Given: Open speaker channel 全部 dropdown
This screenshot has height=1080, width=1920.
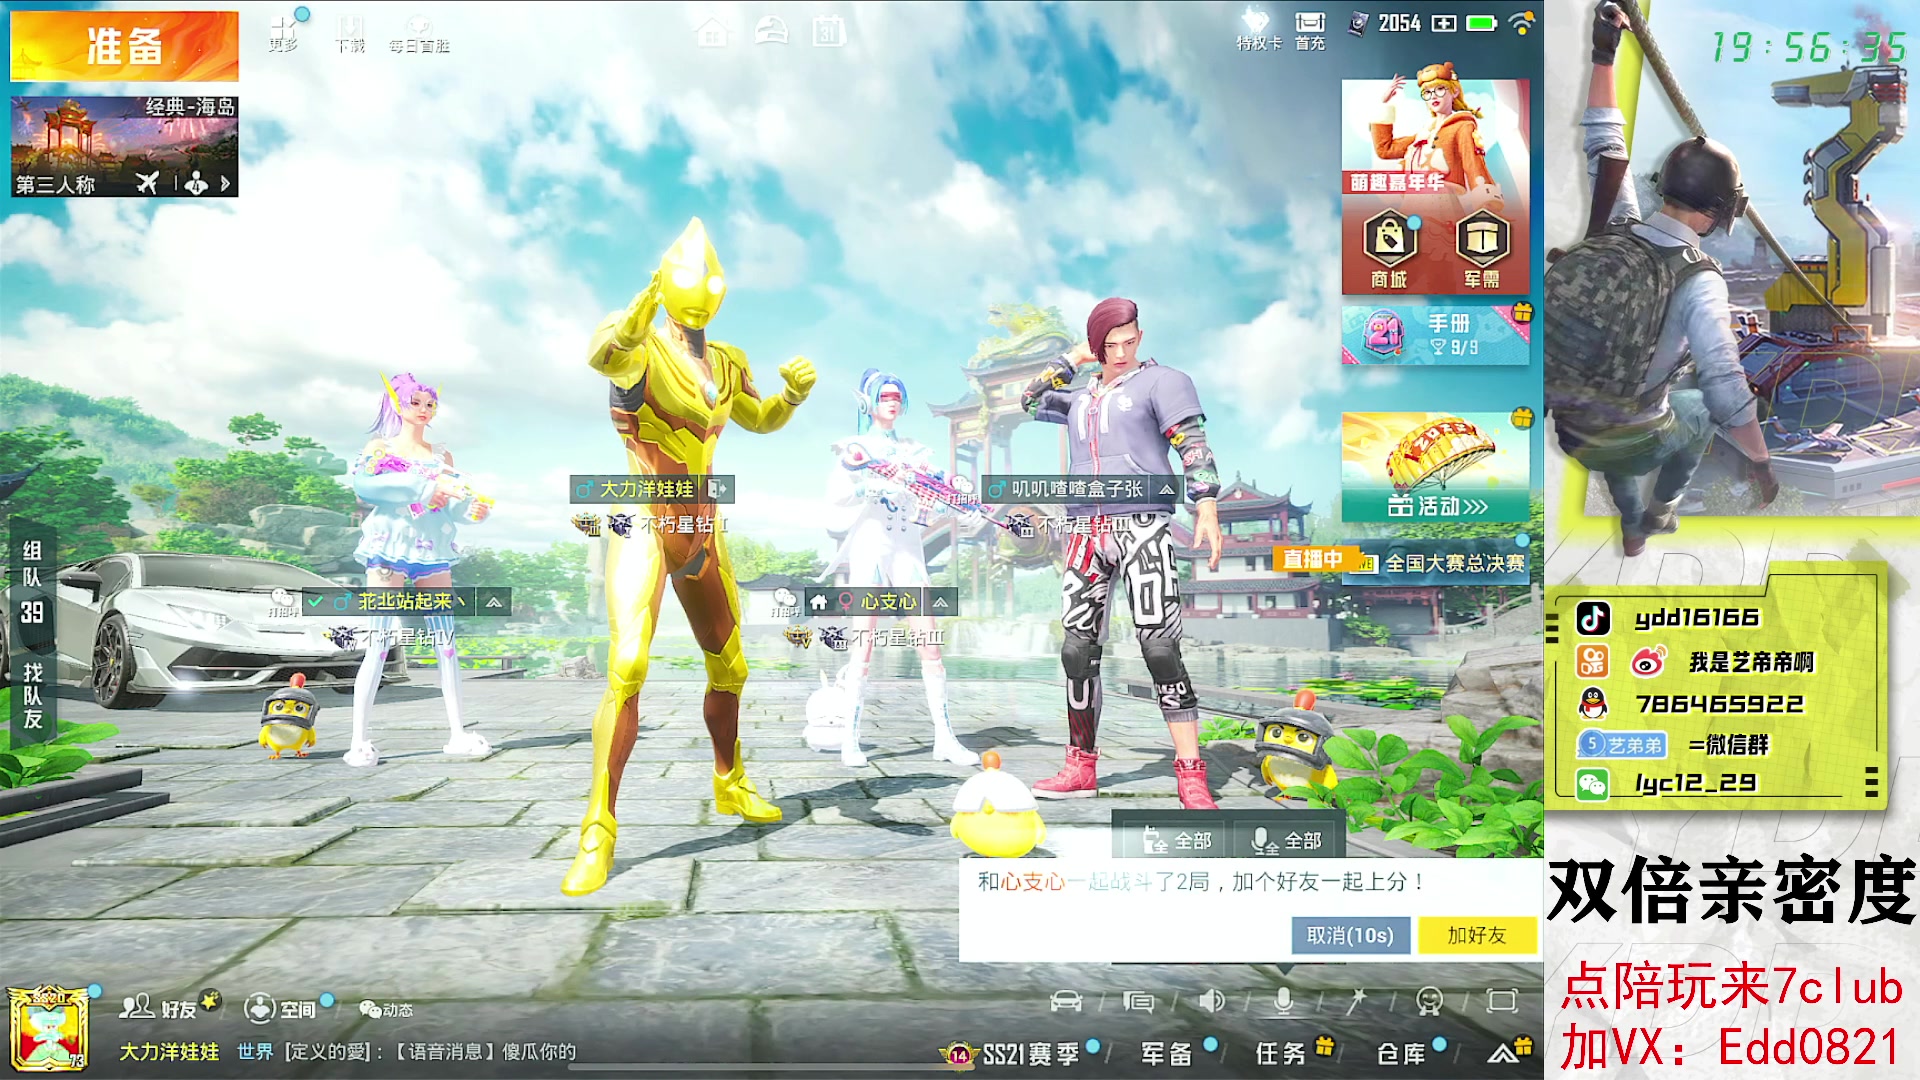Looking at the screenshot, I should tap(1177, 840).
